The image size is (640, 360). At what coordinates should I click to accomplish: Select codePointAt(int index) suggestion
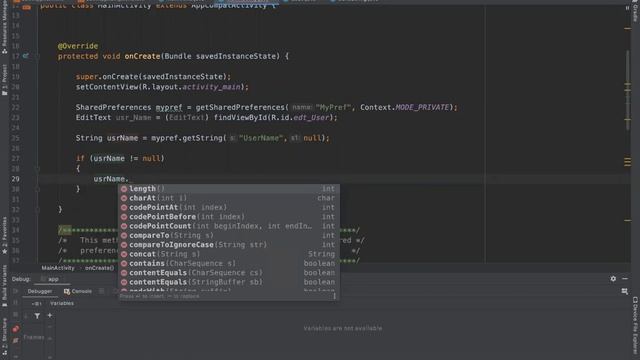click(229, 207)
